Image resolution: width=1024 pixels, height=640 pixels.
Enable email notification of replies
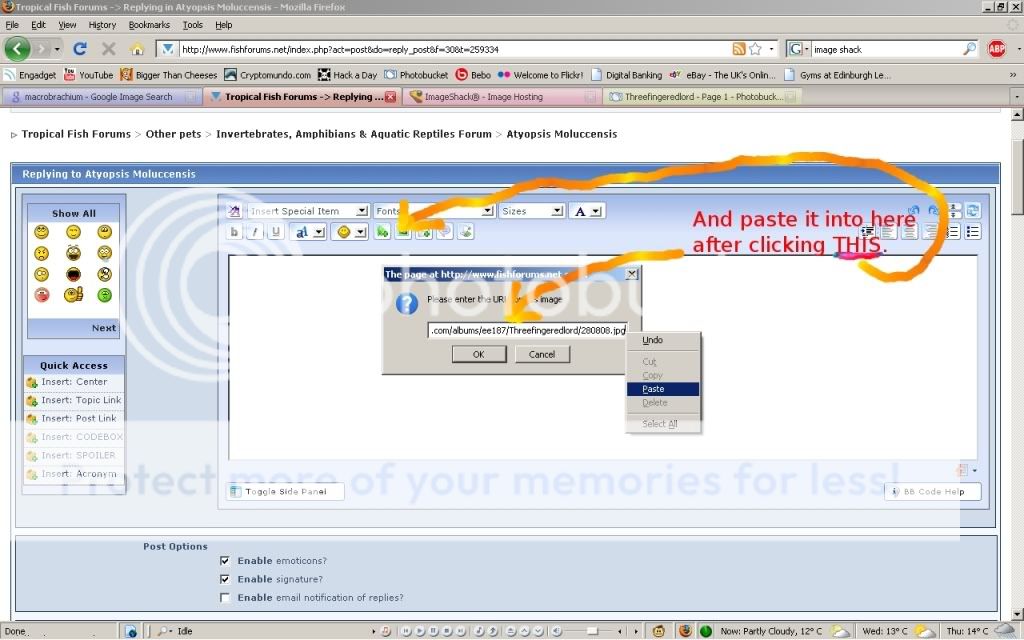[x=226, y=598]
